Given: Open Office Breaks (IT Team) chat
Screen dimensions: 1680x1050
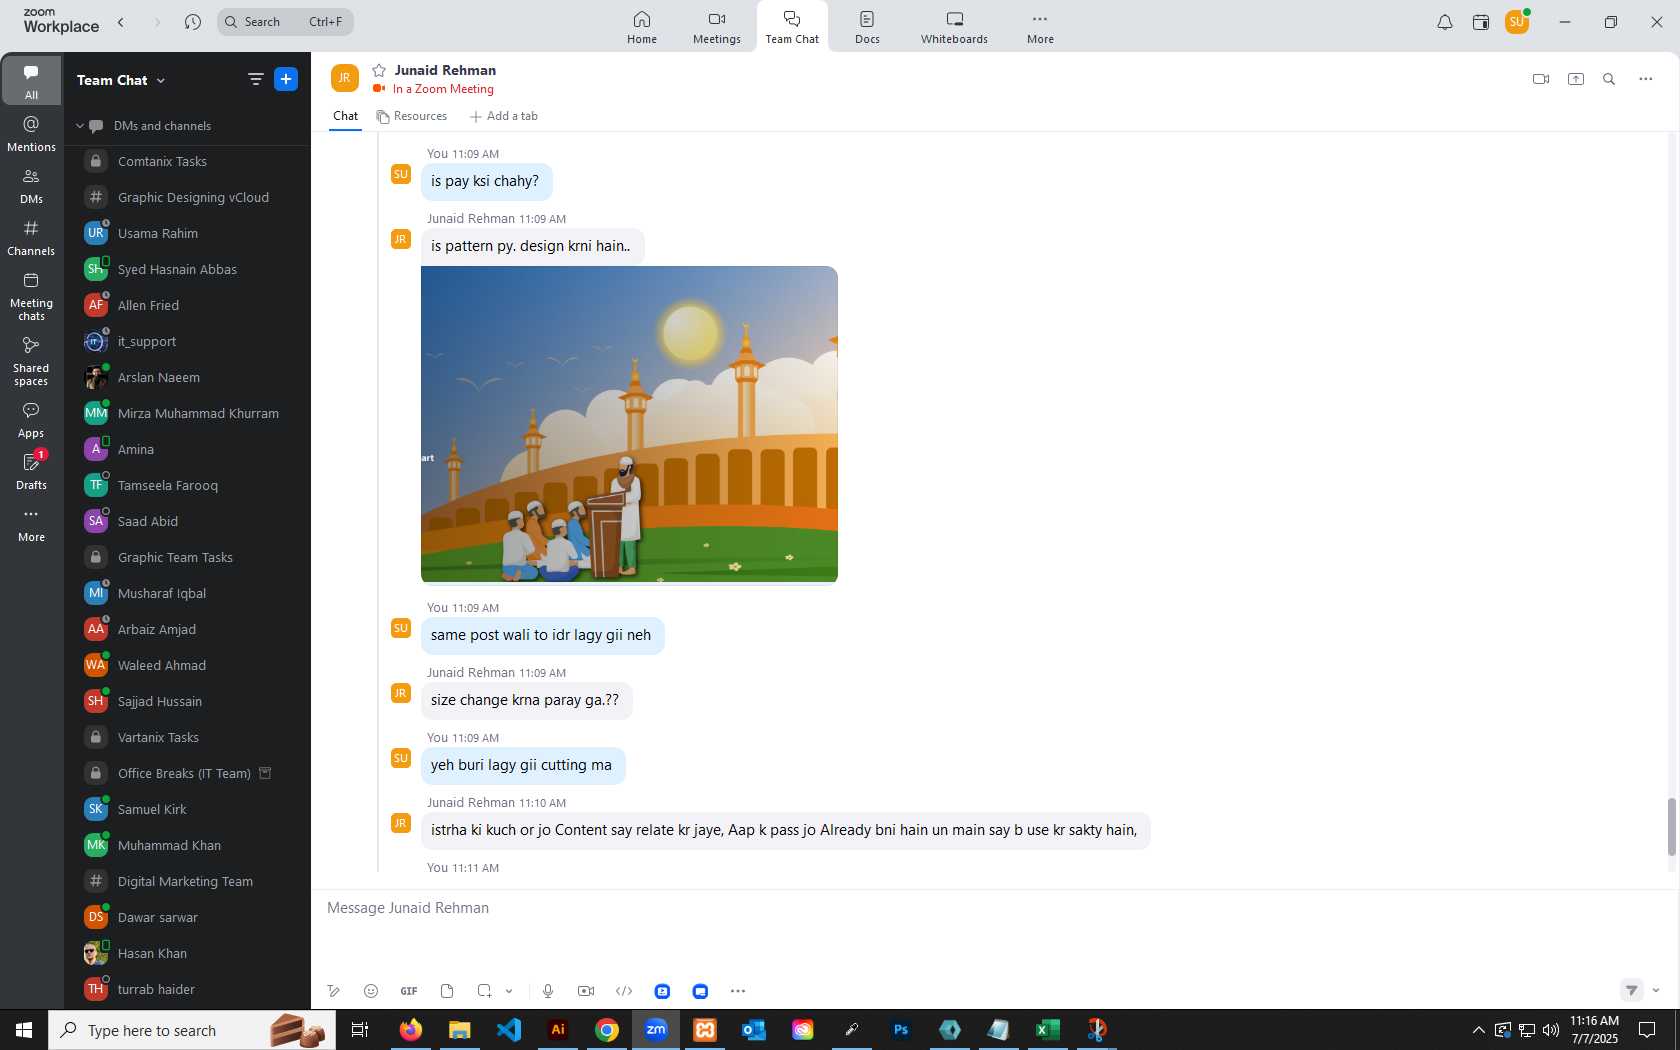Looking at the screenshot, I should click(188, 773).
